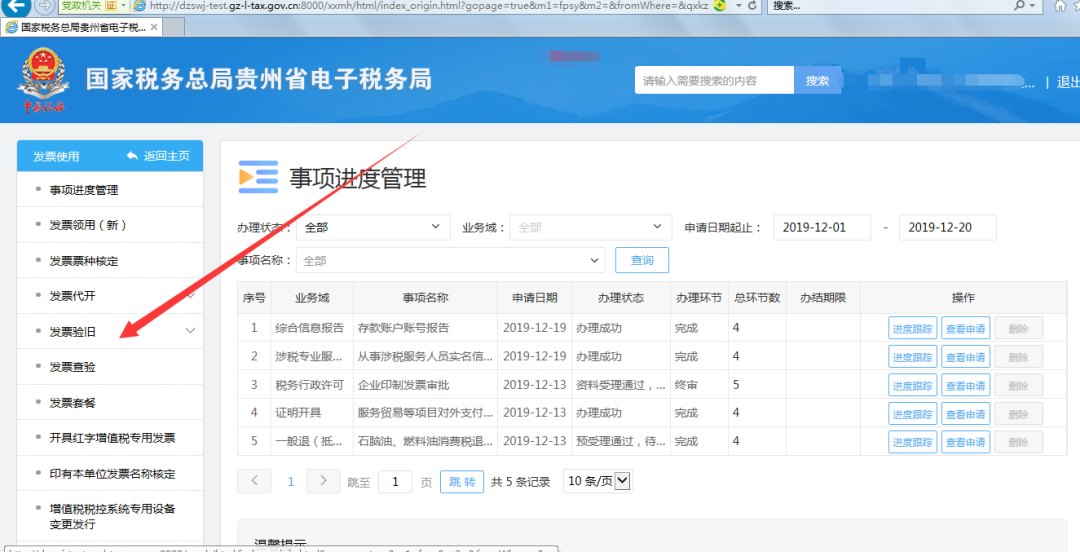Screen dimensions: 1080x552
Task: Click 退出 link in header
Action: click(1068, 81)
